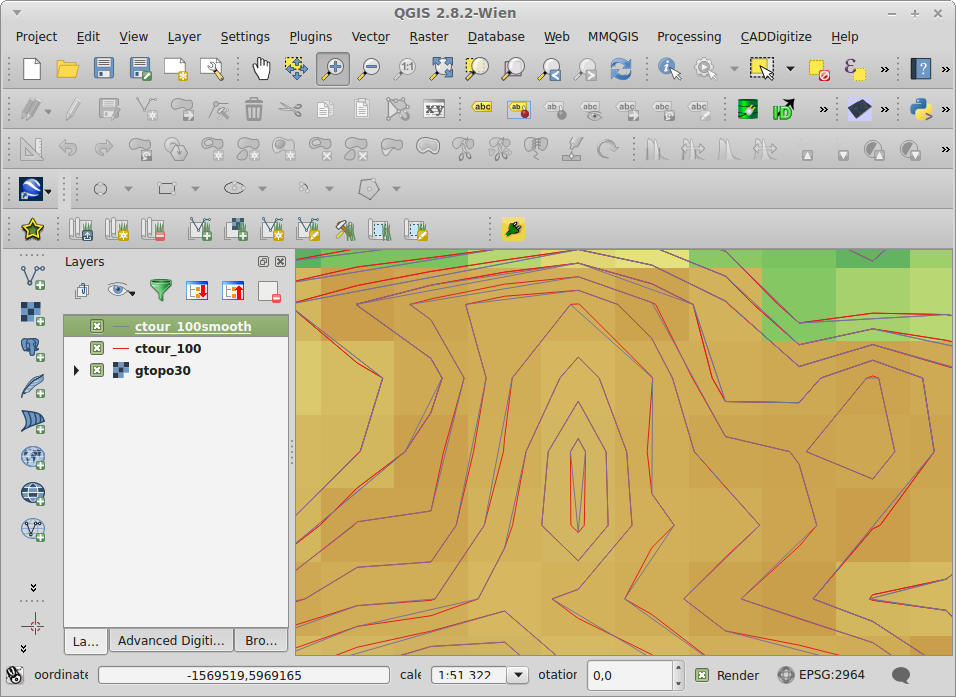Open the scale dropdown arrow
Screen dimensions: 956x697
[x=518, y=675]
